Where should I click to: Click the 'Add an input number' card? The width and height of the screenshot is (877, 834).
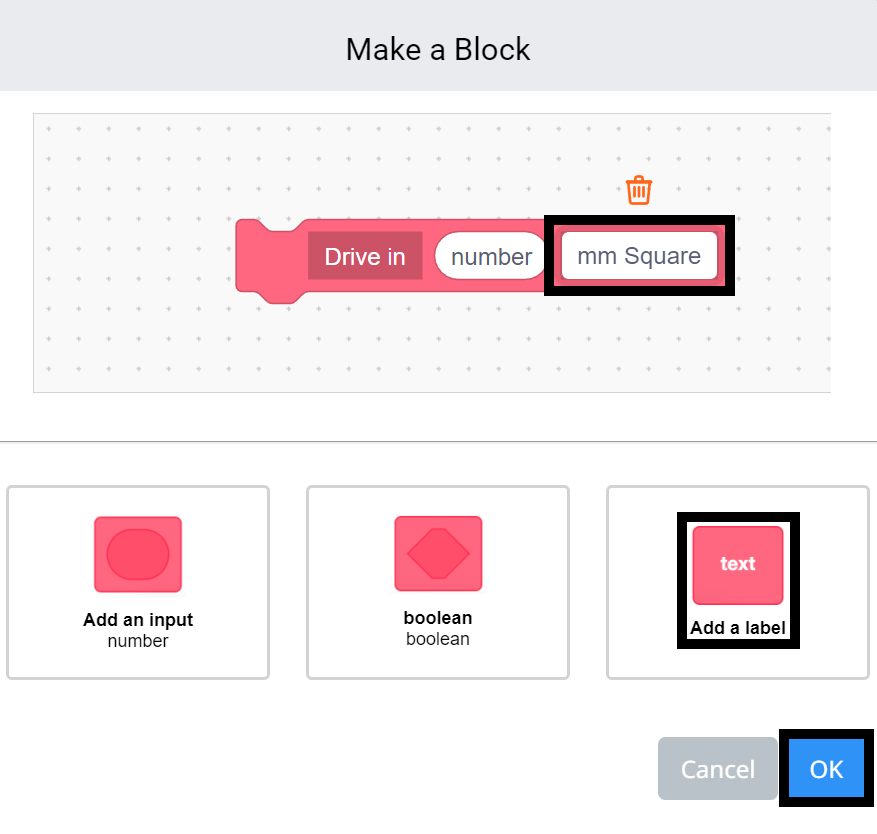click(137, 582)
